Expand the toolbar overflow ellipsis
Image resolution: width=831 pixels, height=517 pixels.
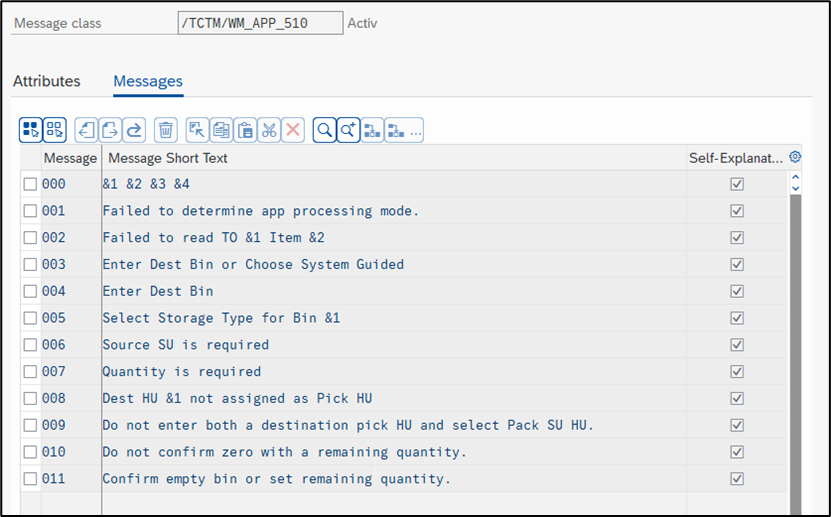click(x=416, y=130)
